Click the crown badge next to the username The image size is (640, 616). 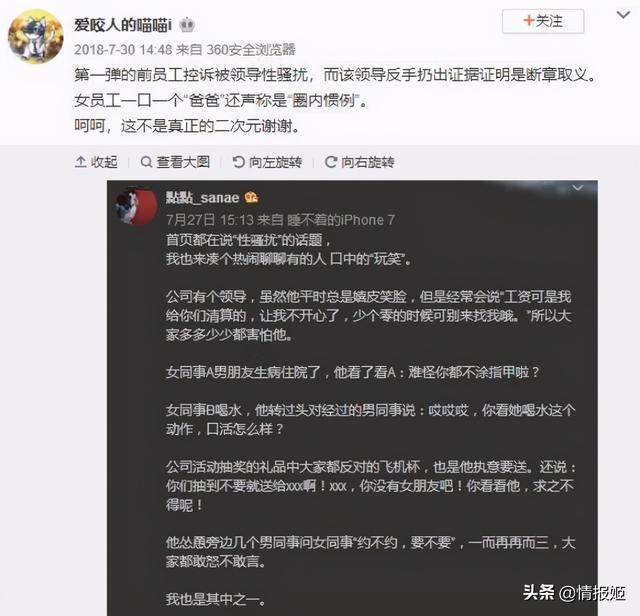187,25
